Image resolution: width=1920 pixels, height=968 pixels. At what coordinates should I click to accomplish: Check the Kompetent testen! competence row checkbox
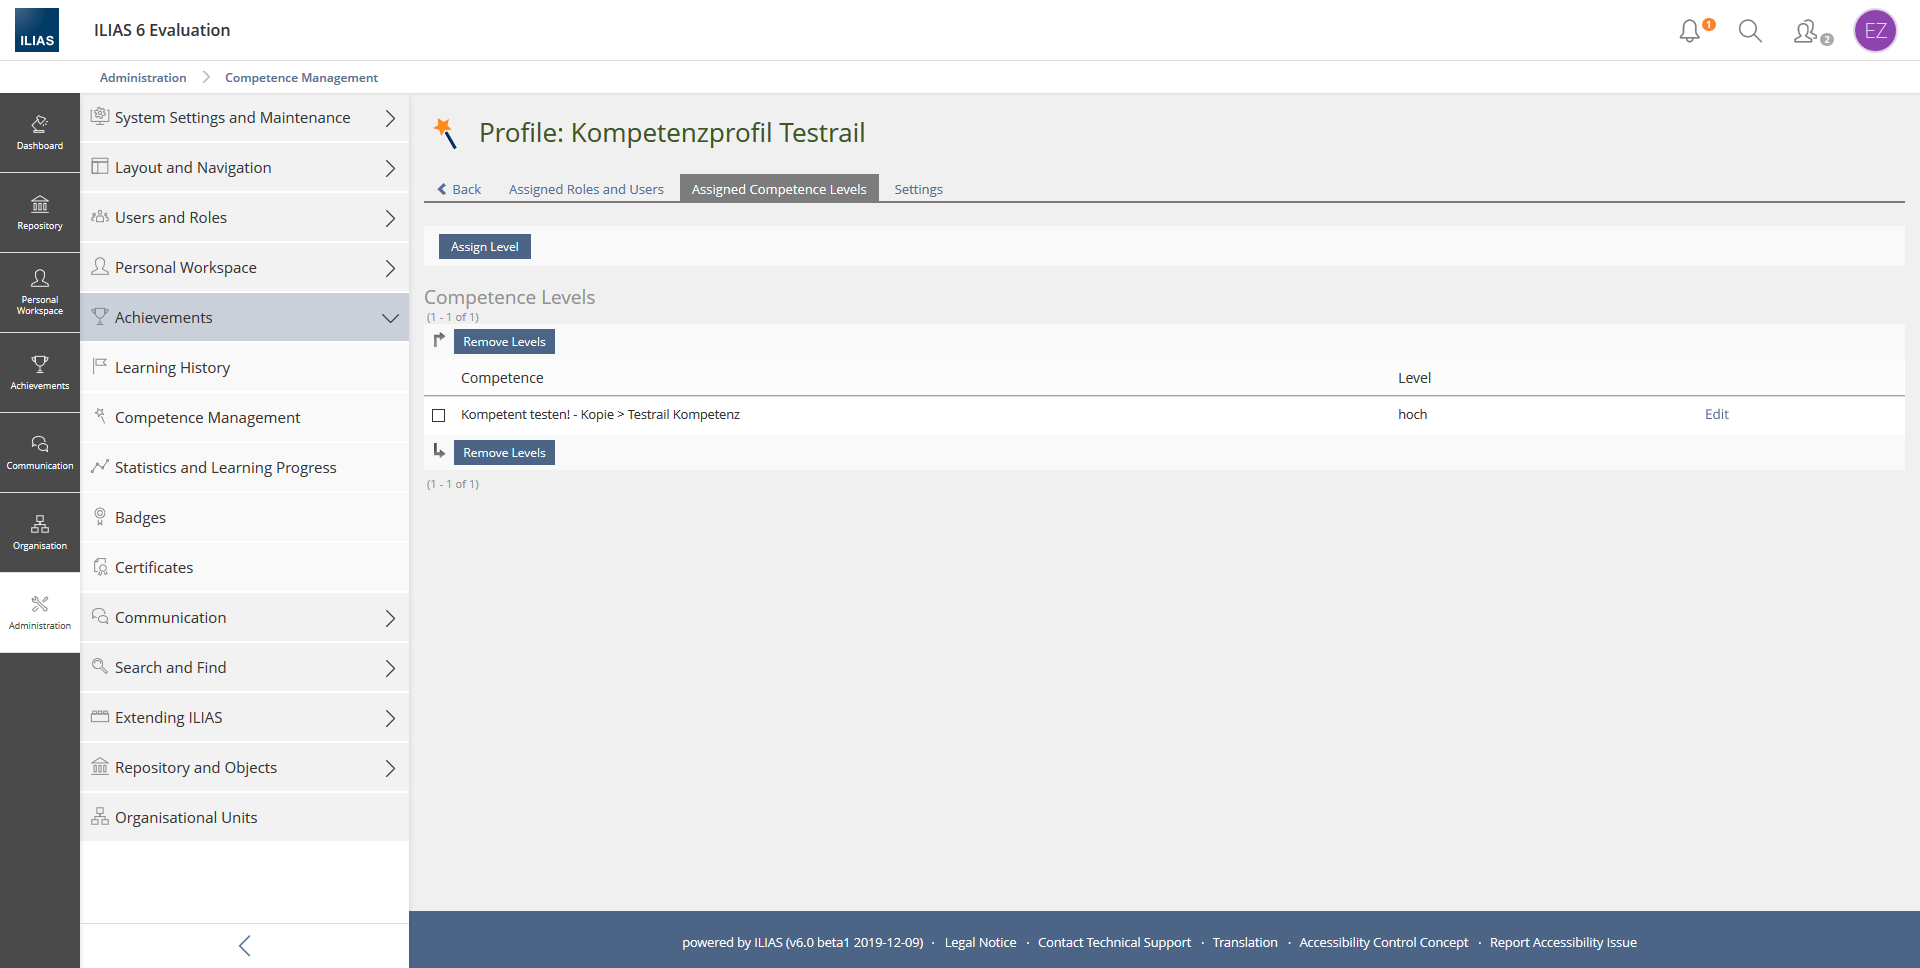click(x=438, y=415)
